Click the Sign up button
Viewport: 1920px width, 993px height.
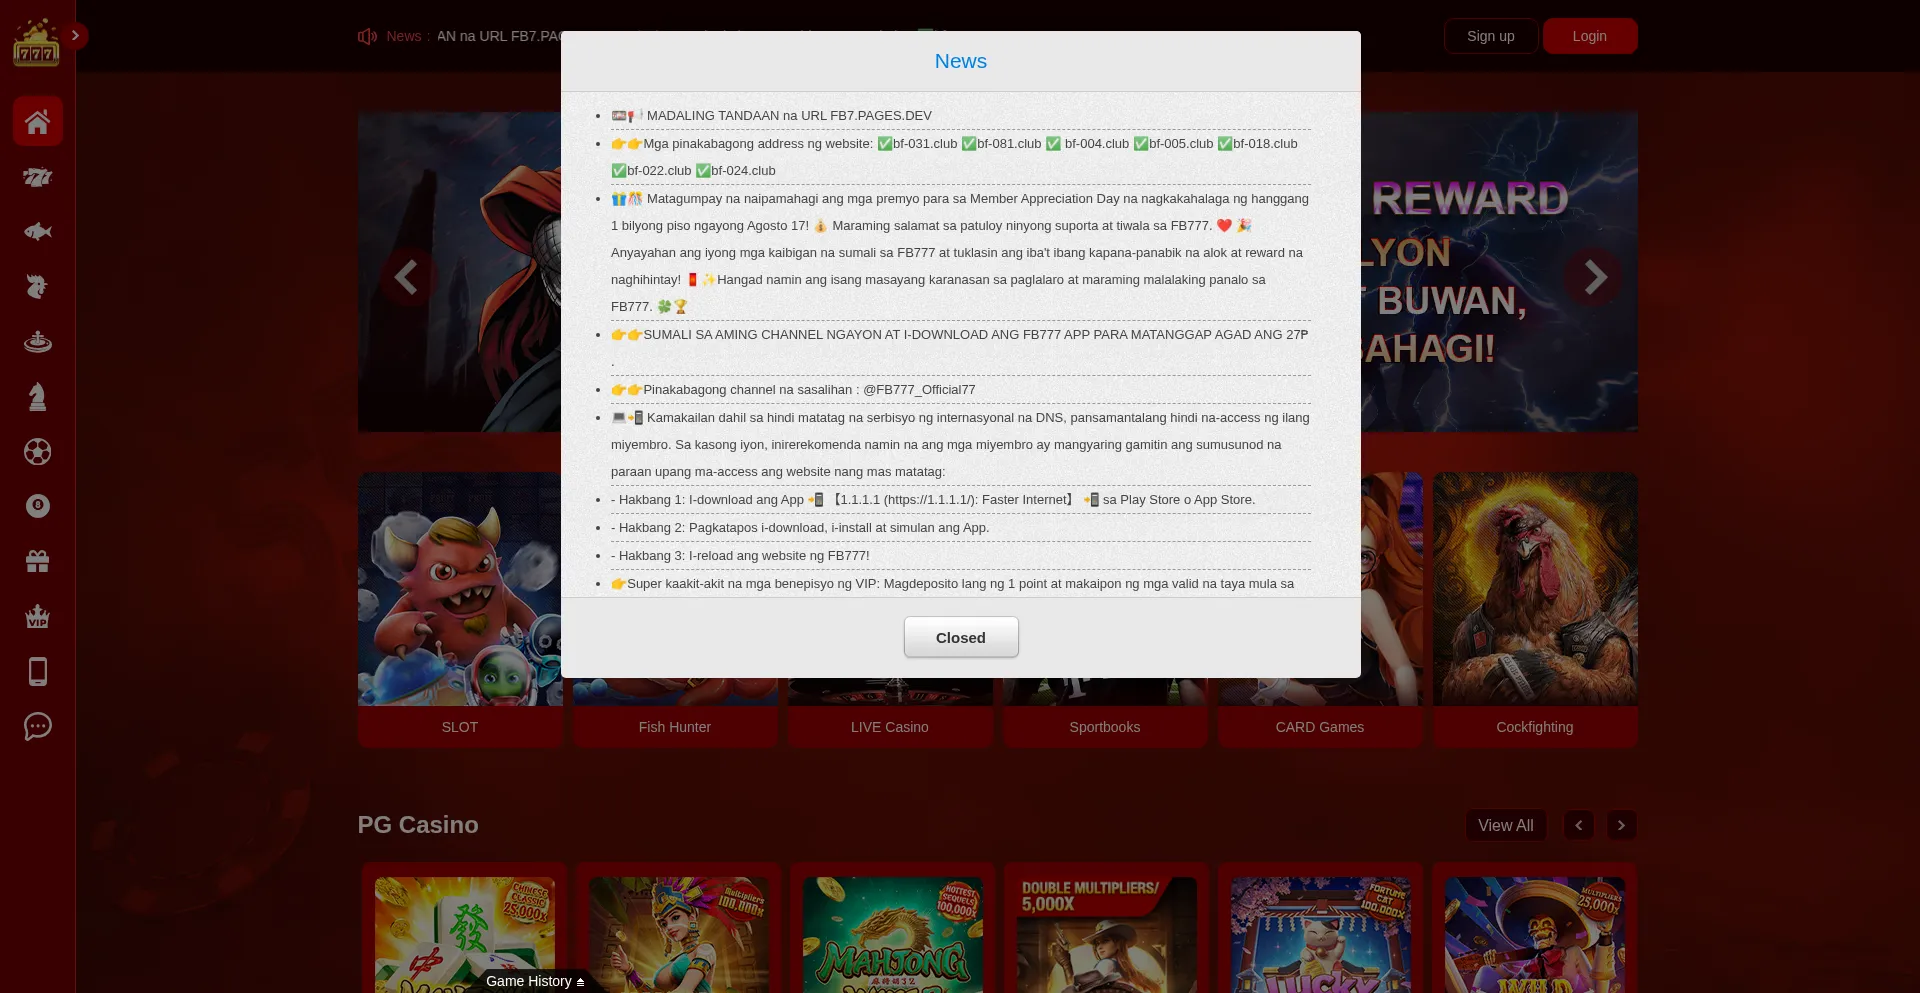[x=1491, y=36]
